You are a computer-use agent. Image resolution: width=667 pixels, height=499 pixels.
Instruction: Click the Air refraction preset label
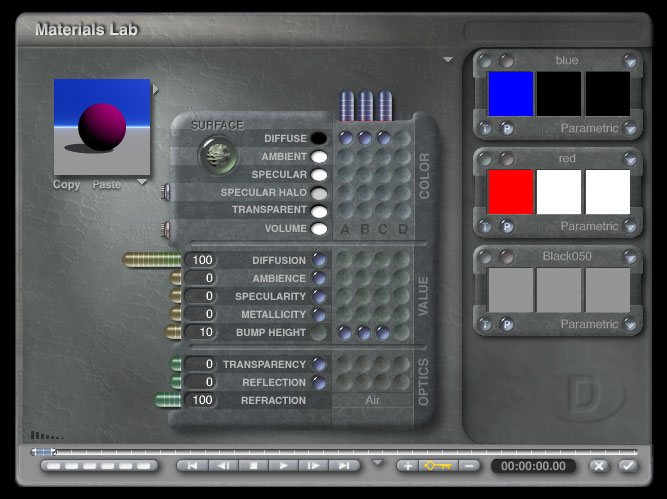pos(373,400)
